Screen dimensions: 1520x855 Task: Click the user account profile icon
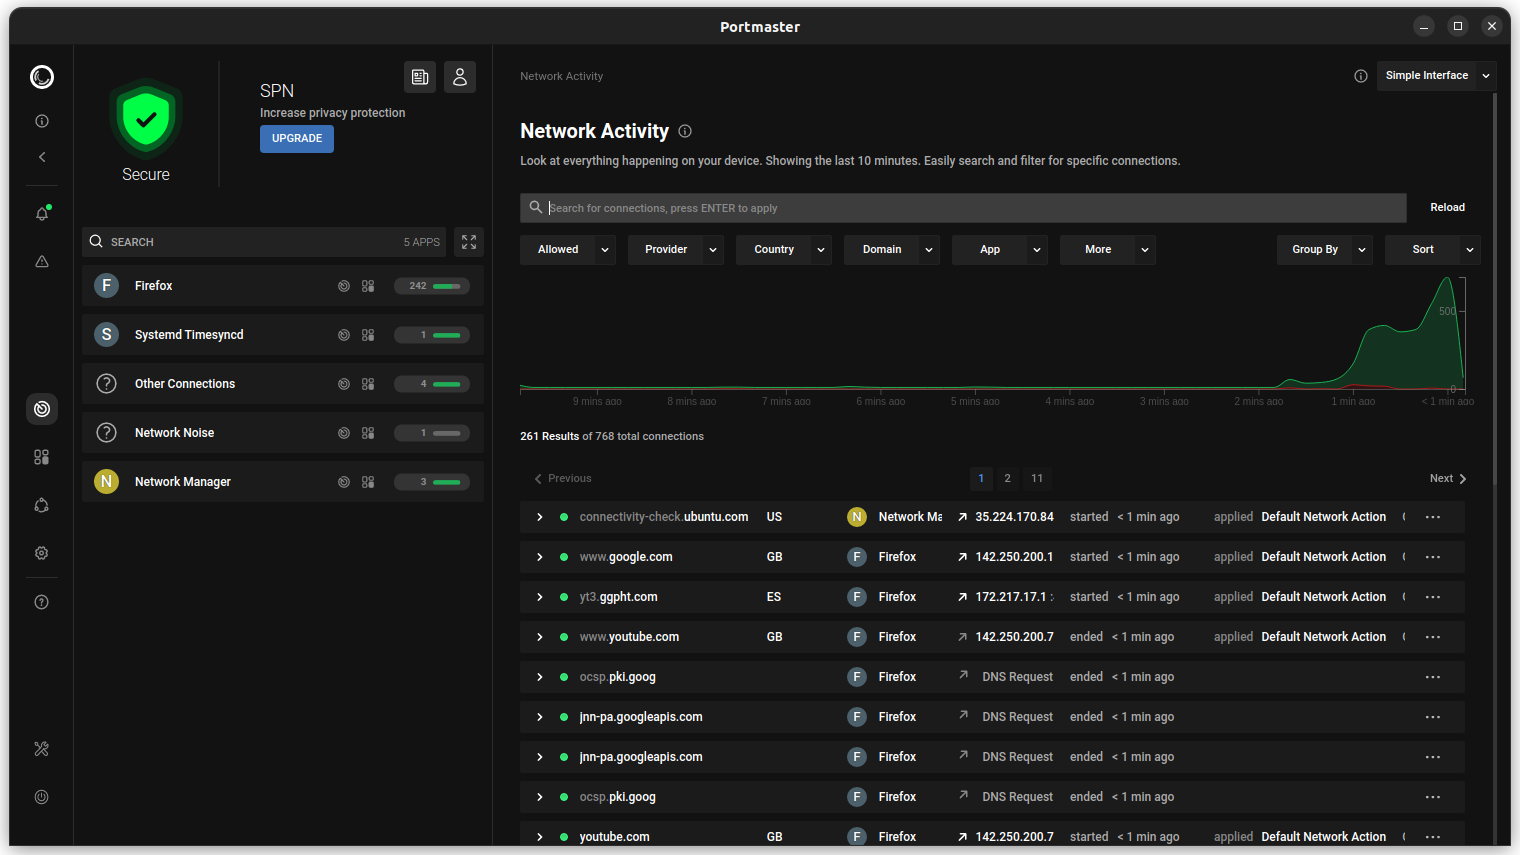460,77
